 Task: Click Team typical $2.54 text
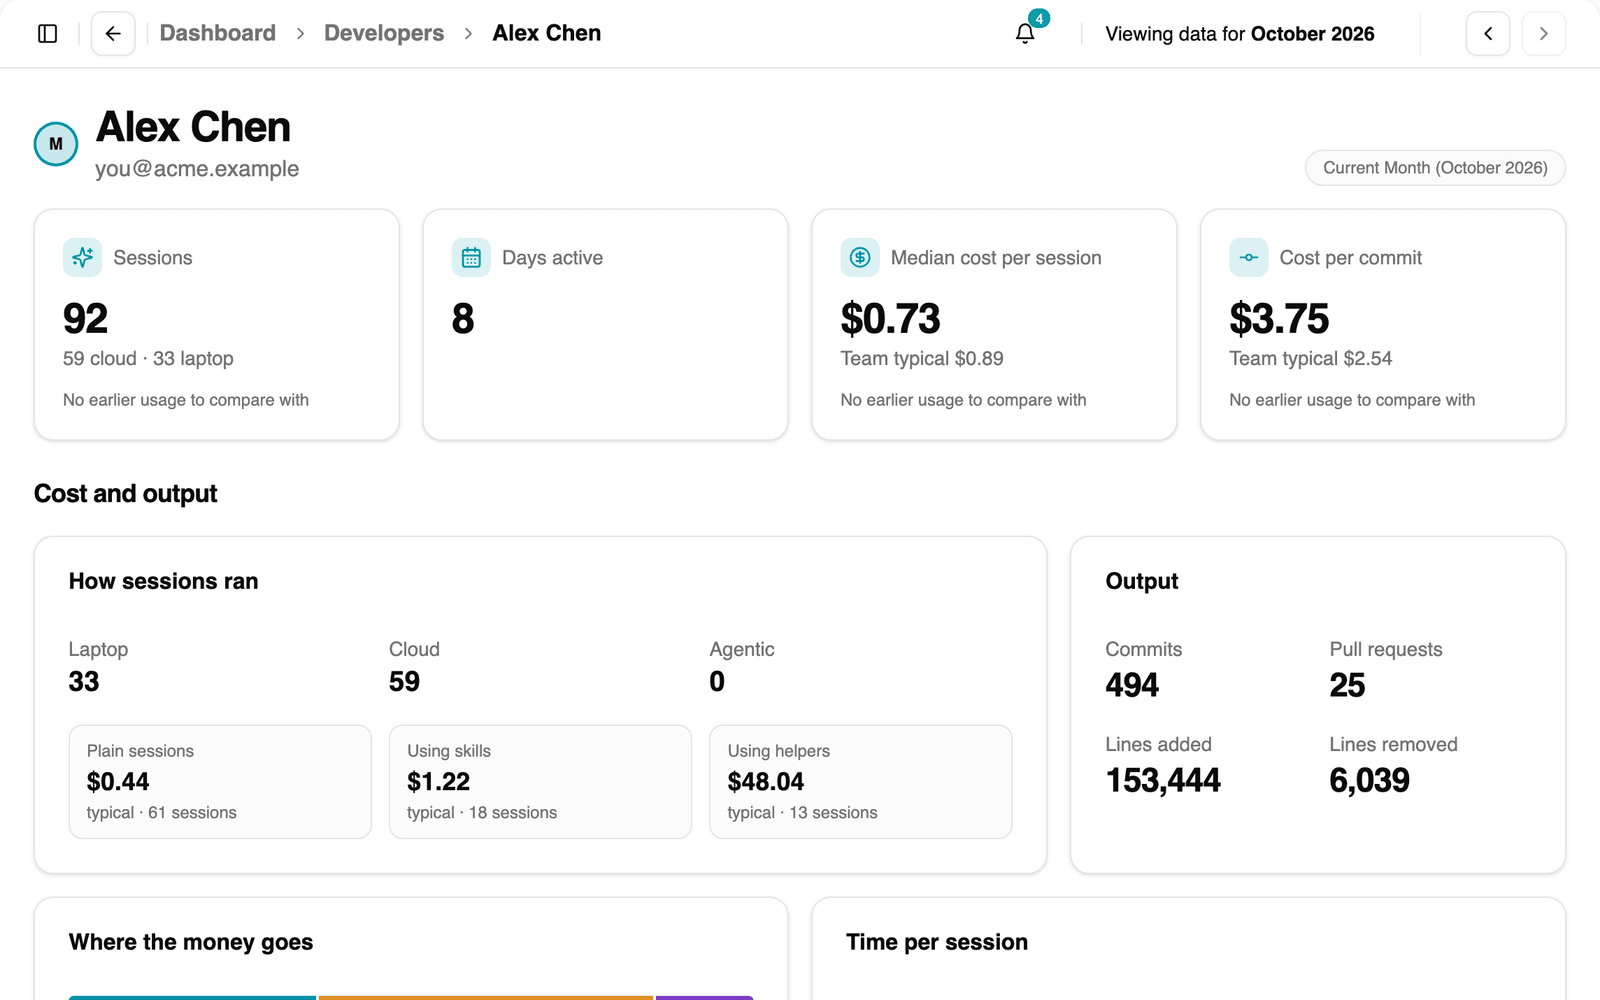tap(1311, 358)
